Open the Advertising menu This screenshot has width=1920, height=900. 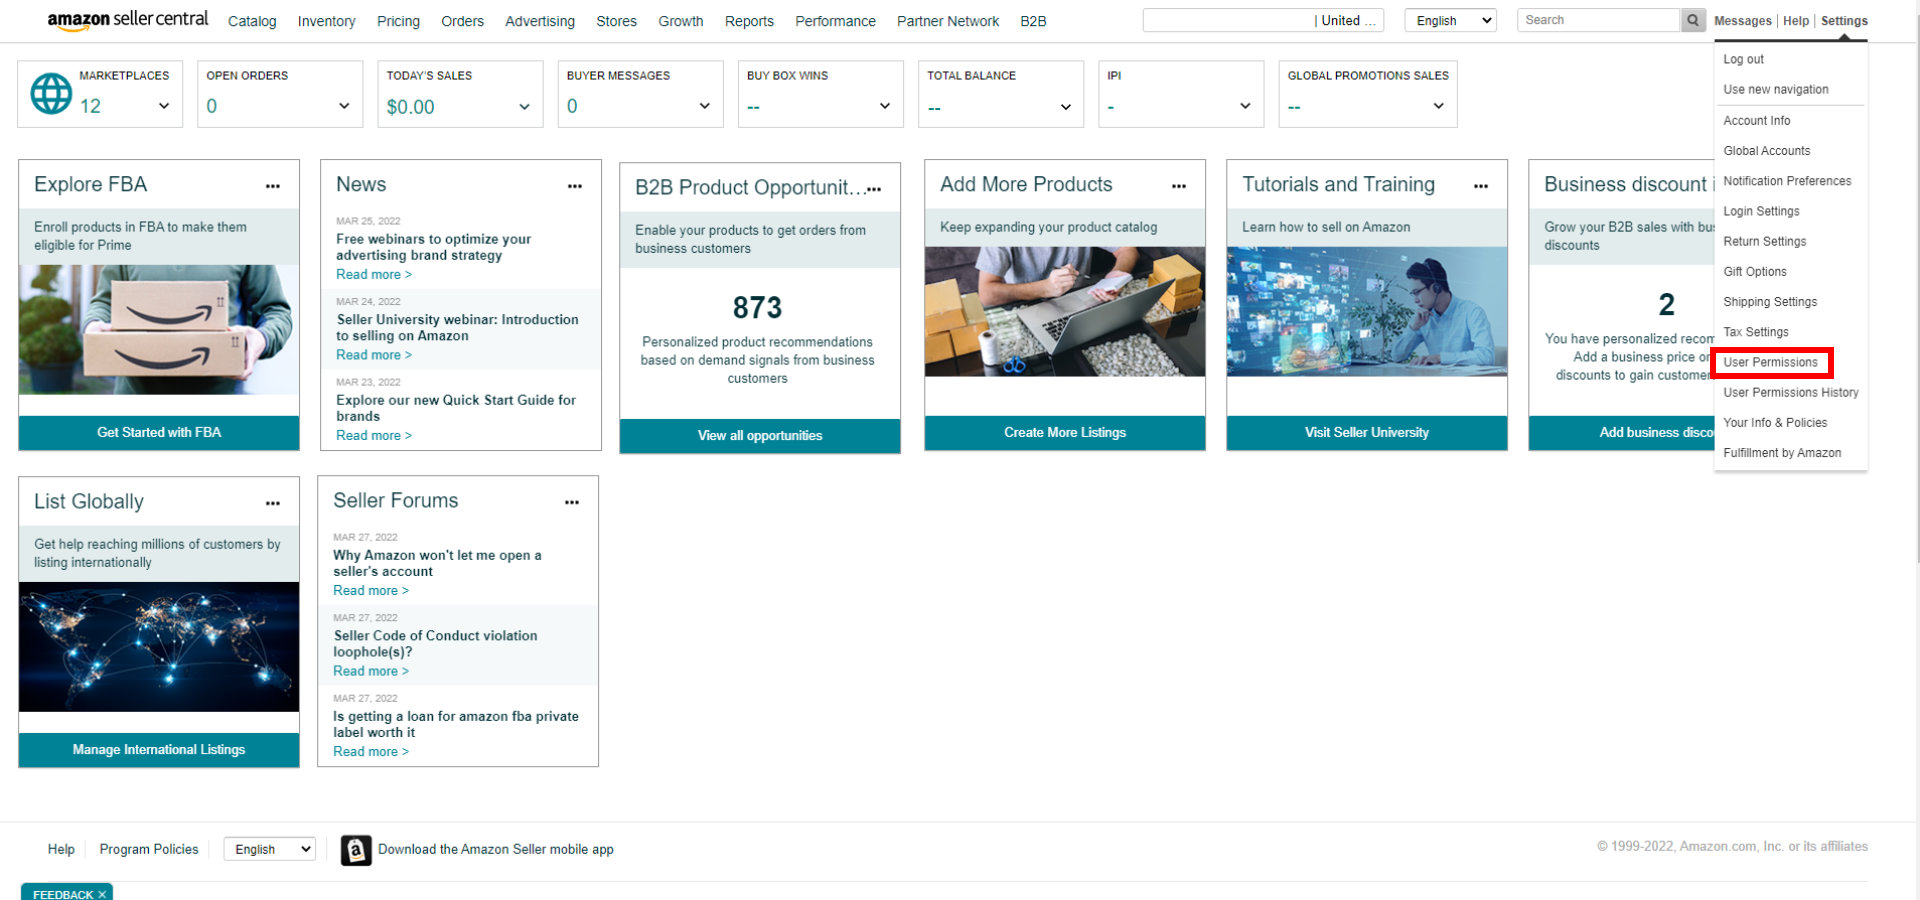540,21
